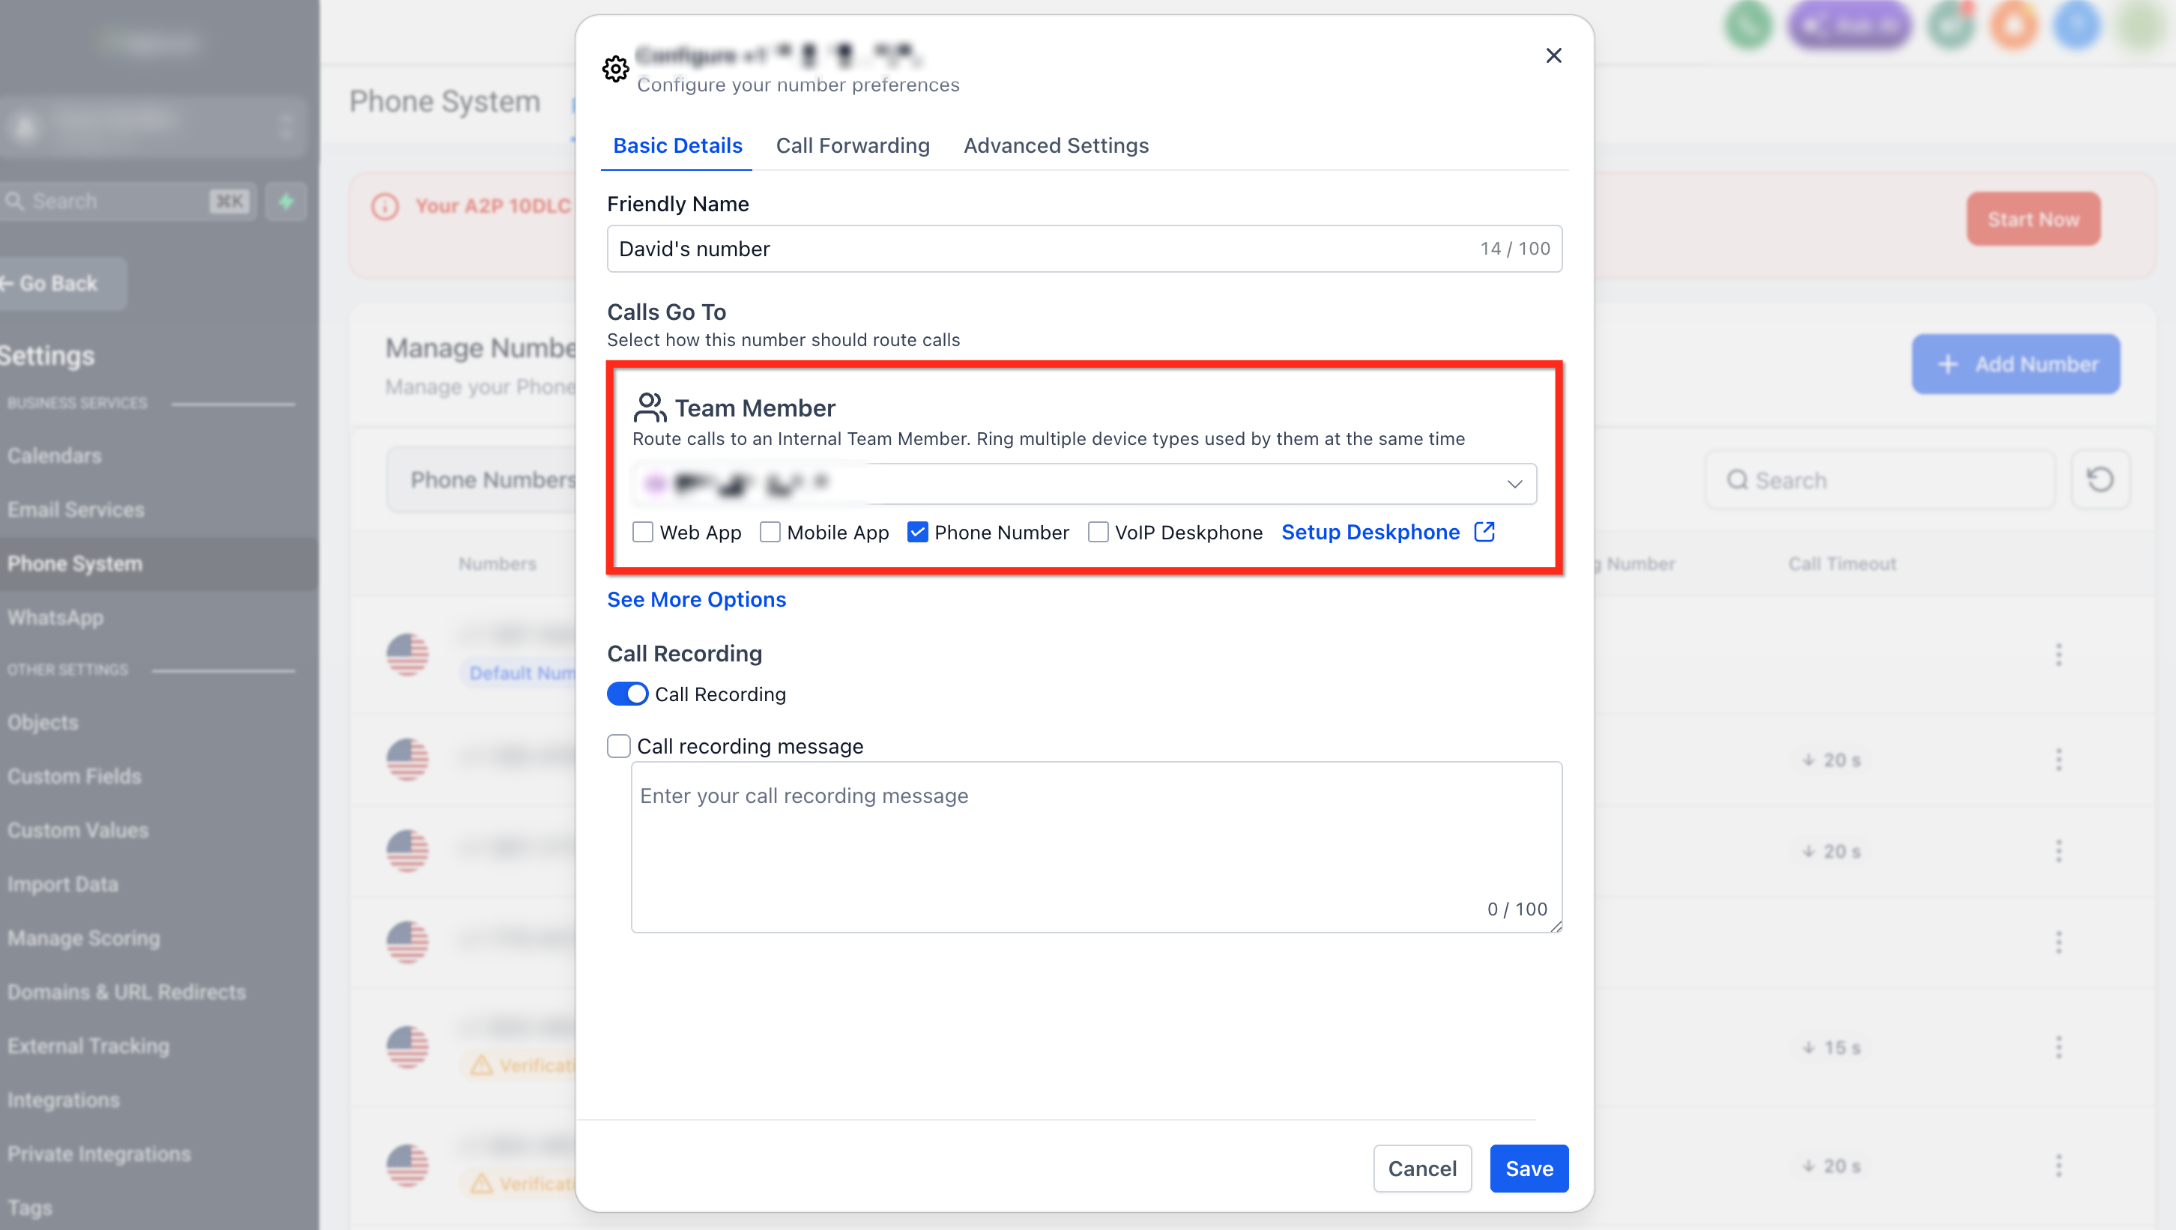Click the orange notification icon in top bar
This screenshot has height=1230, width=2176.
pos(2013,25)
